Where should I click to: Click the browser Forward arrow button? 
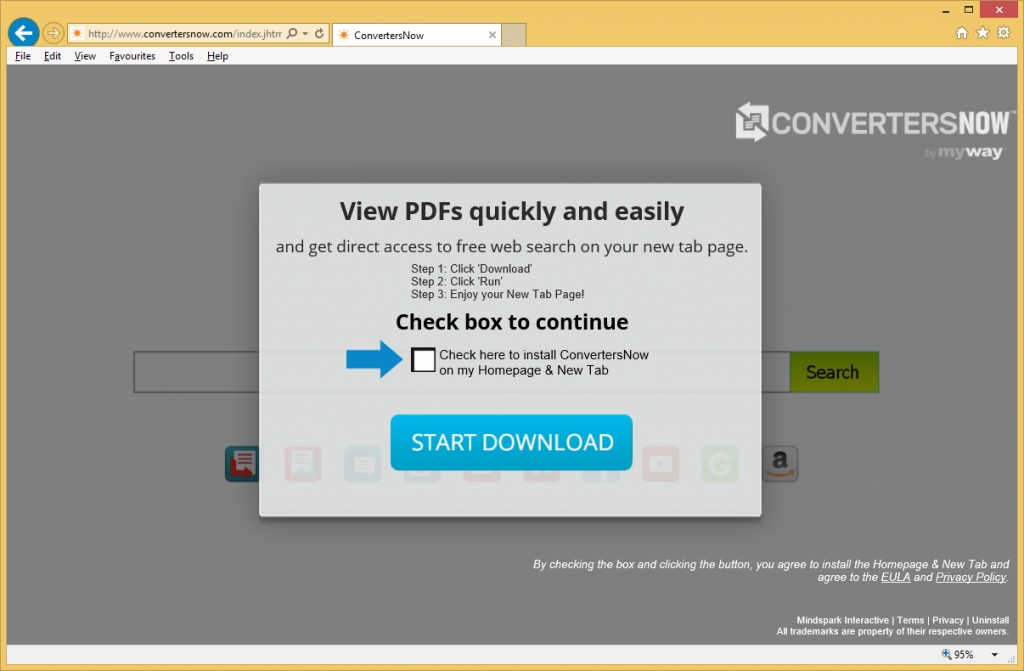53,34
